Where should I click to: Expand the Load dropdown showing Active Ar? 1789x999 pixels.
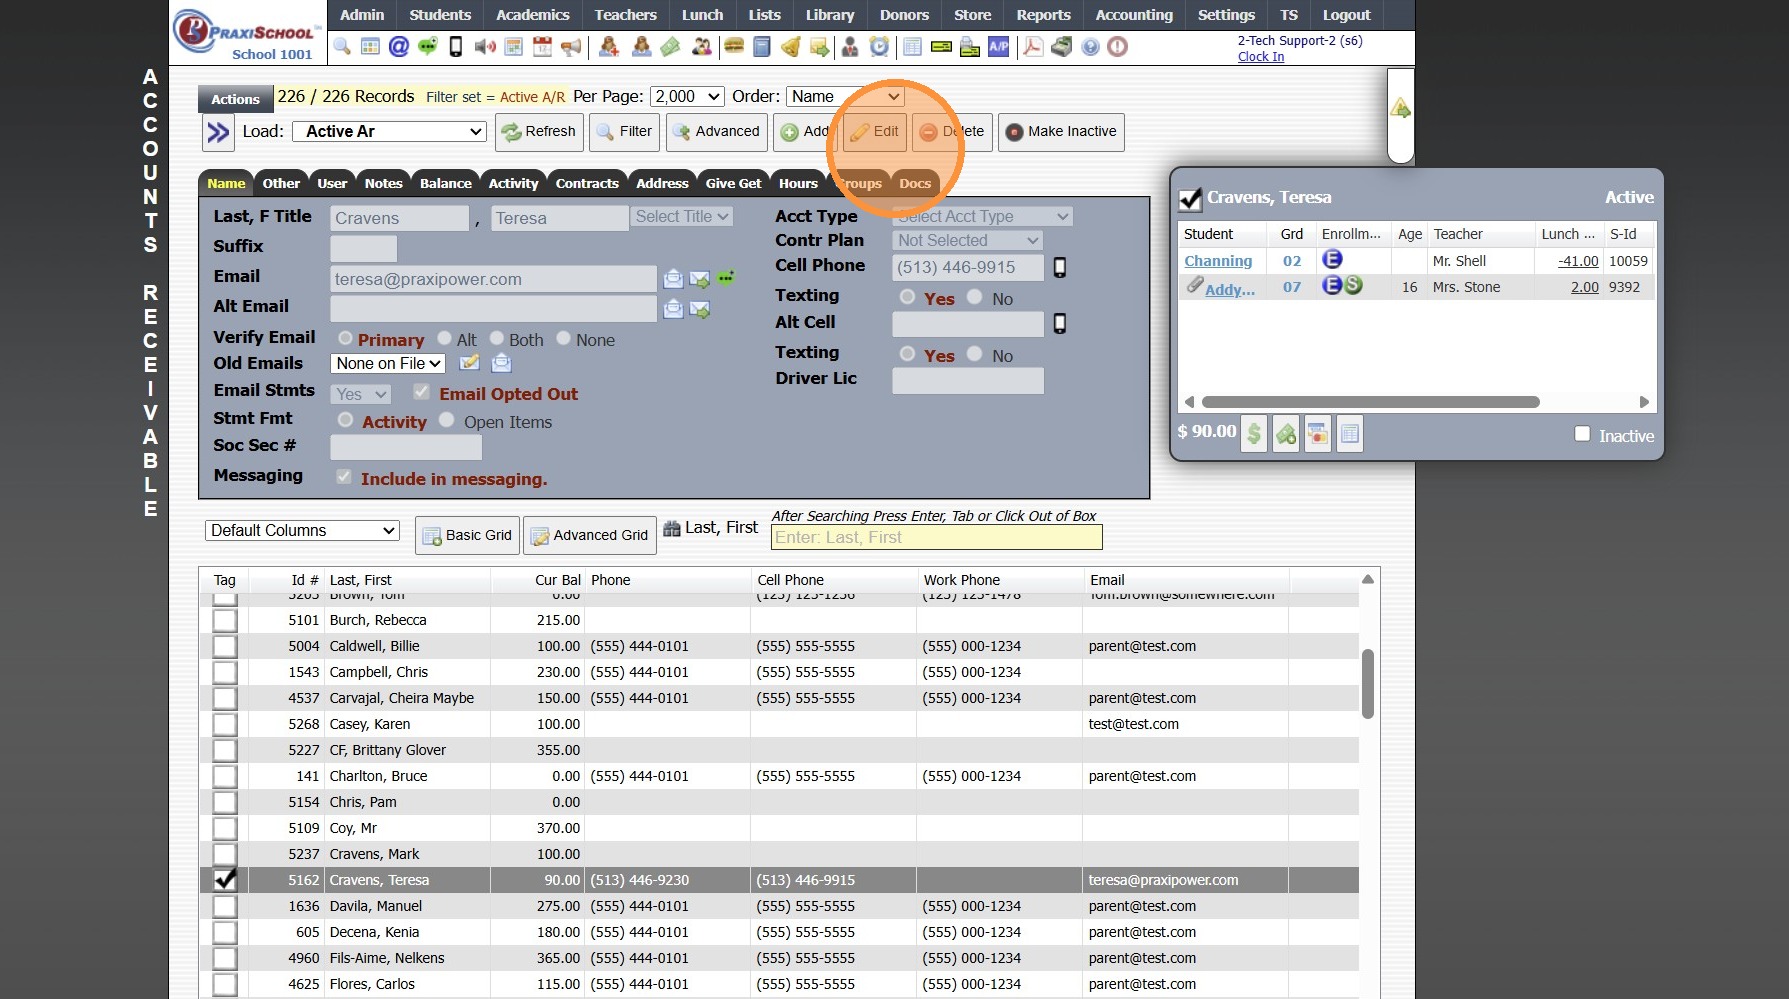coord(390,131)
